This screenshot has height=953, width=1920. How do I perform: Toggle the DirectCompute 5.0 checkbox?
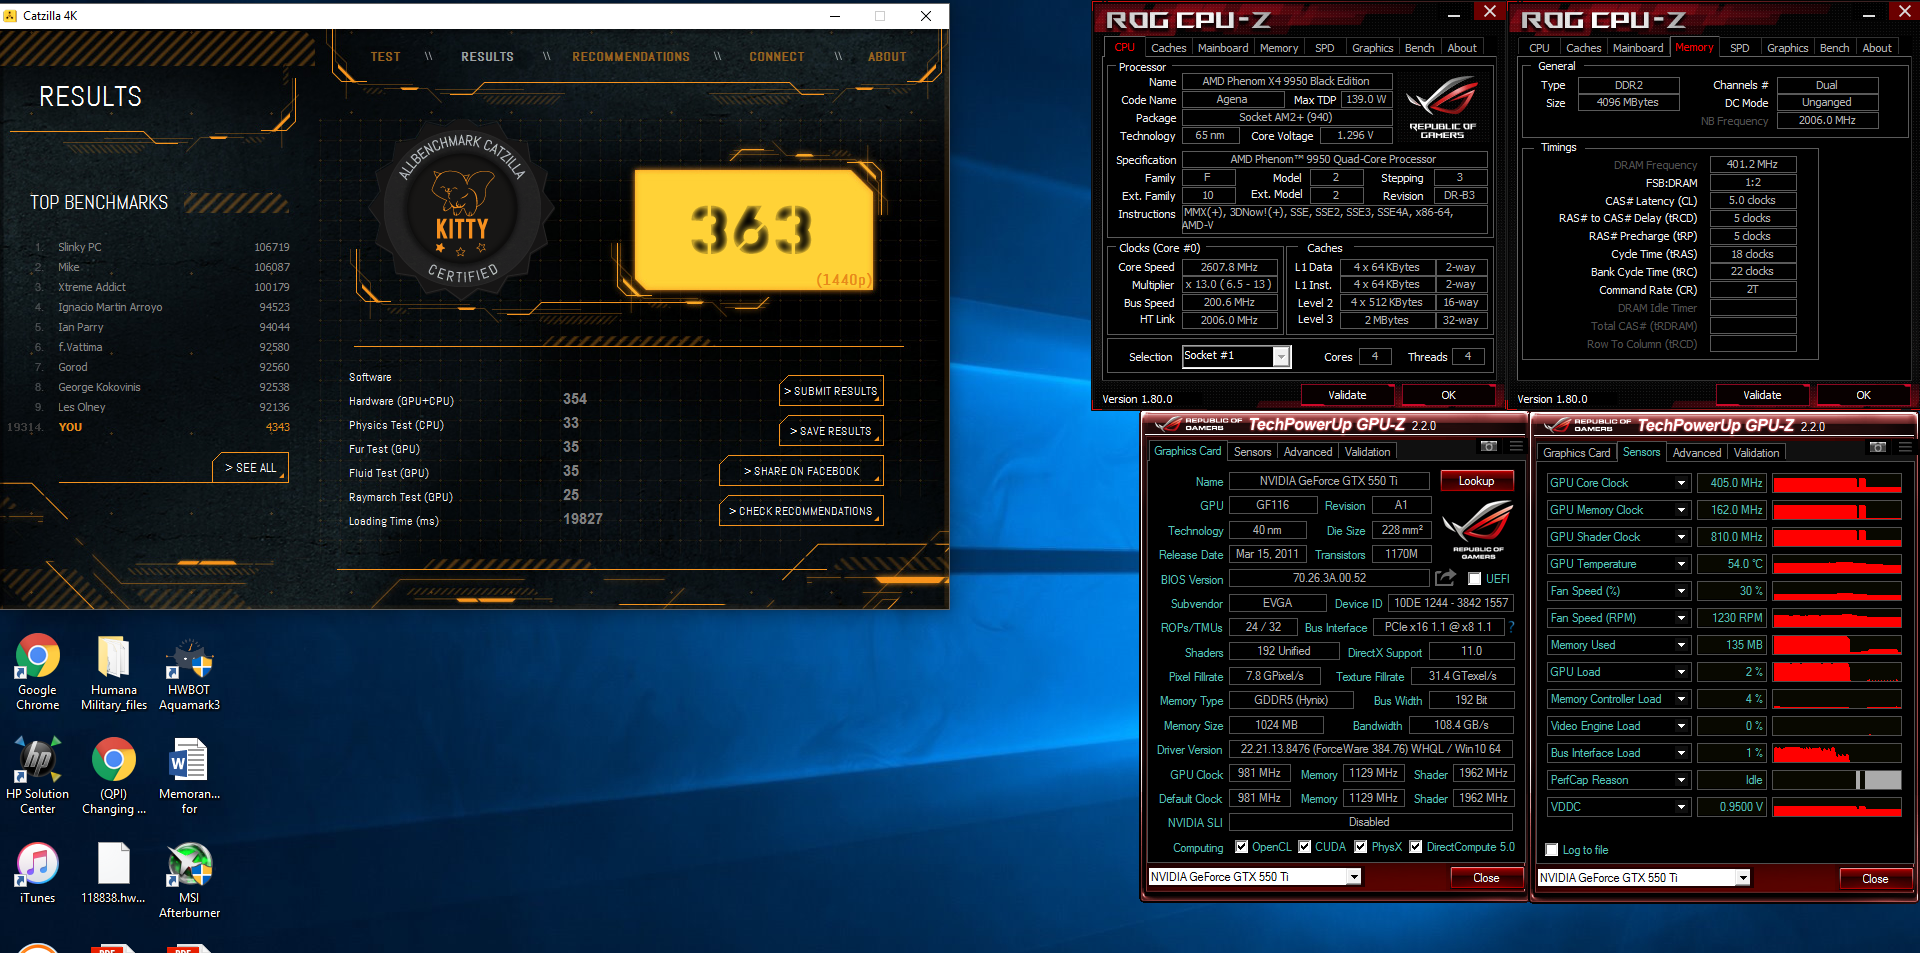click(1416, 847)
